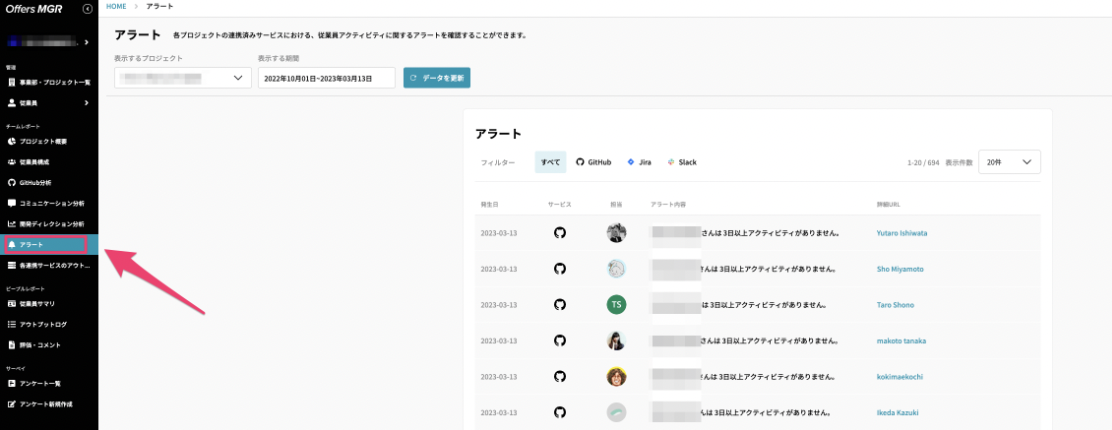Click the データを更新 button

pos(437,78)
